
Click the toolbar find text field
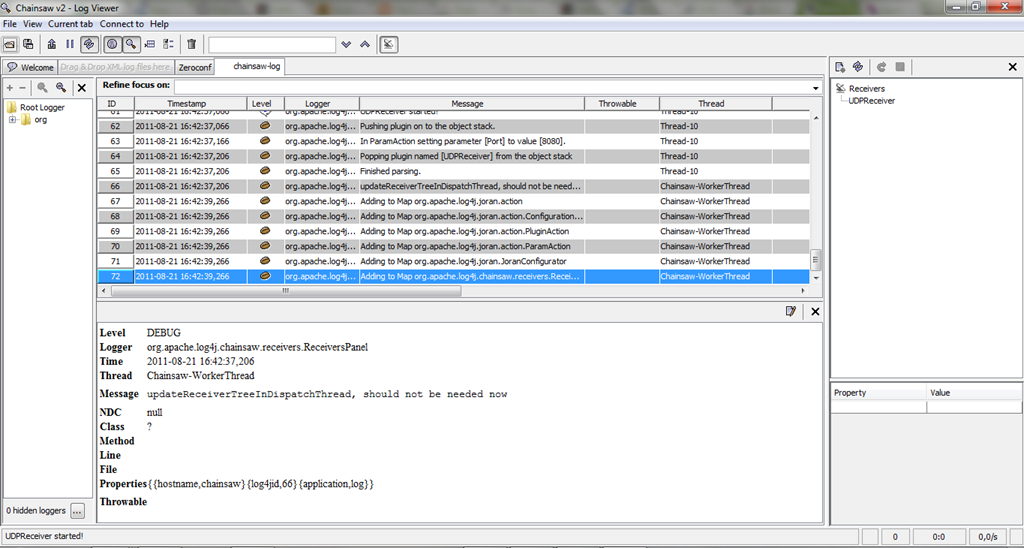click(272, 44)
